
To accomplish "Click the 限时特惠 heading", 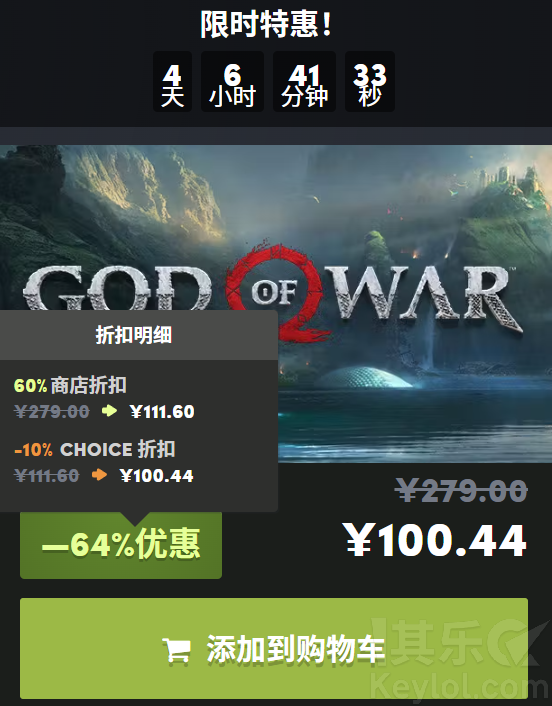I will click(266, 24).
